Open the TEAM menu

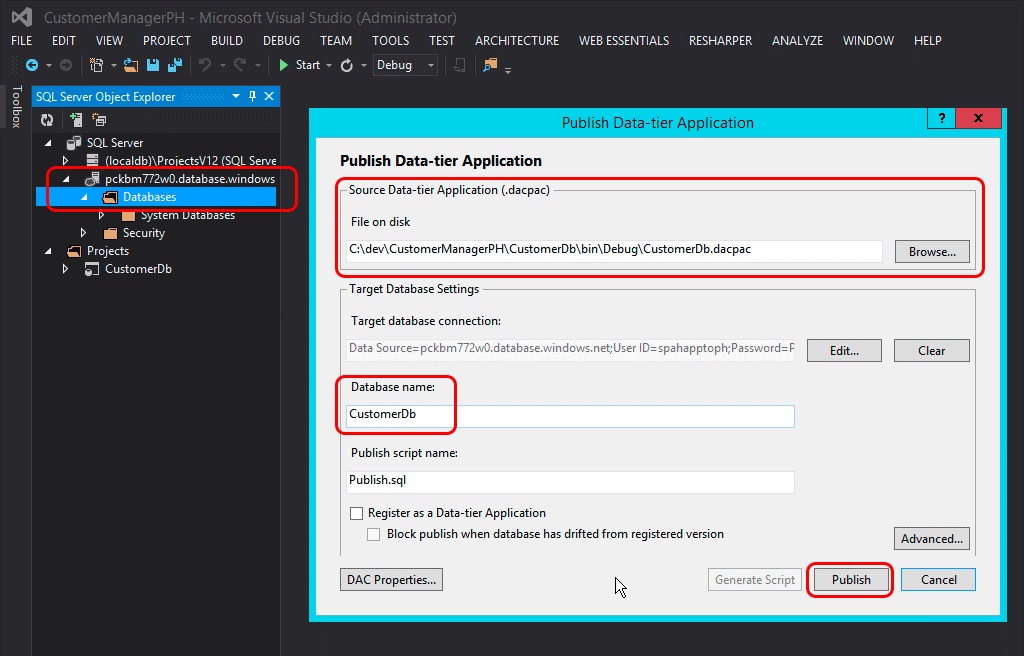(336, 41)
